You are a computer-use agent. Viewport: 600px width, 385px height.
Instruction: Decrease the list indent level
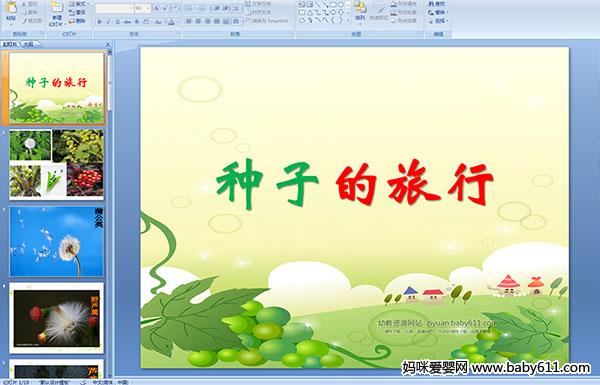[x=216, y=8]
